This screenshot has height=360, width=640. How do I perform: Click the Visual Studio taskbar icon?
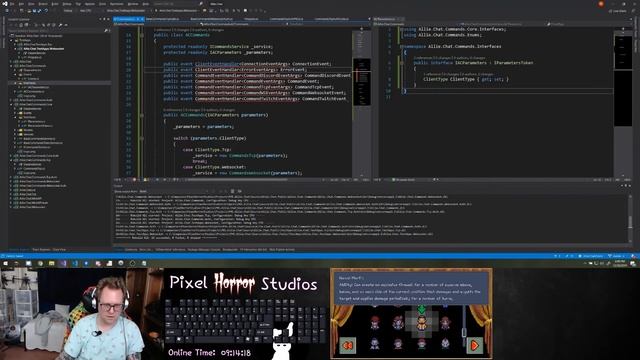63,263
